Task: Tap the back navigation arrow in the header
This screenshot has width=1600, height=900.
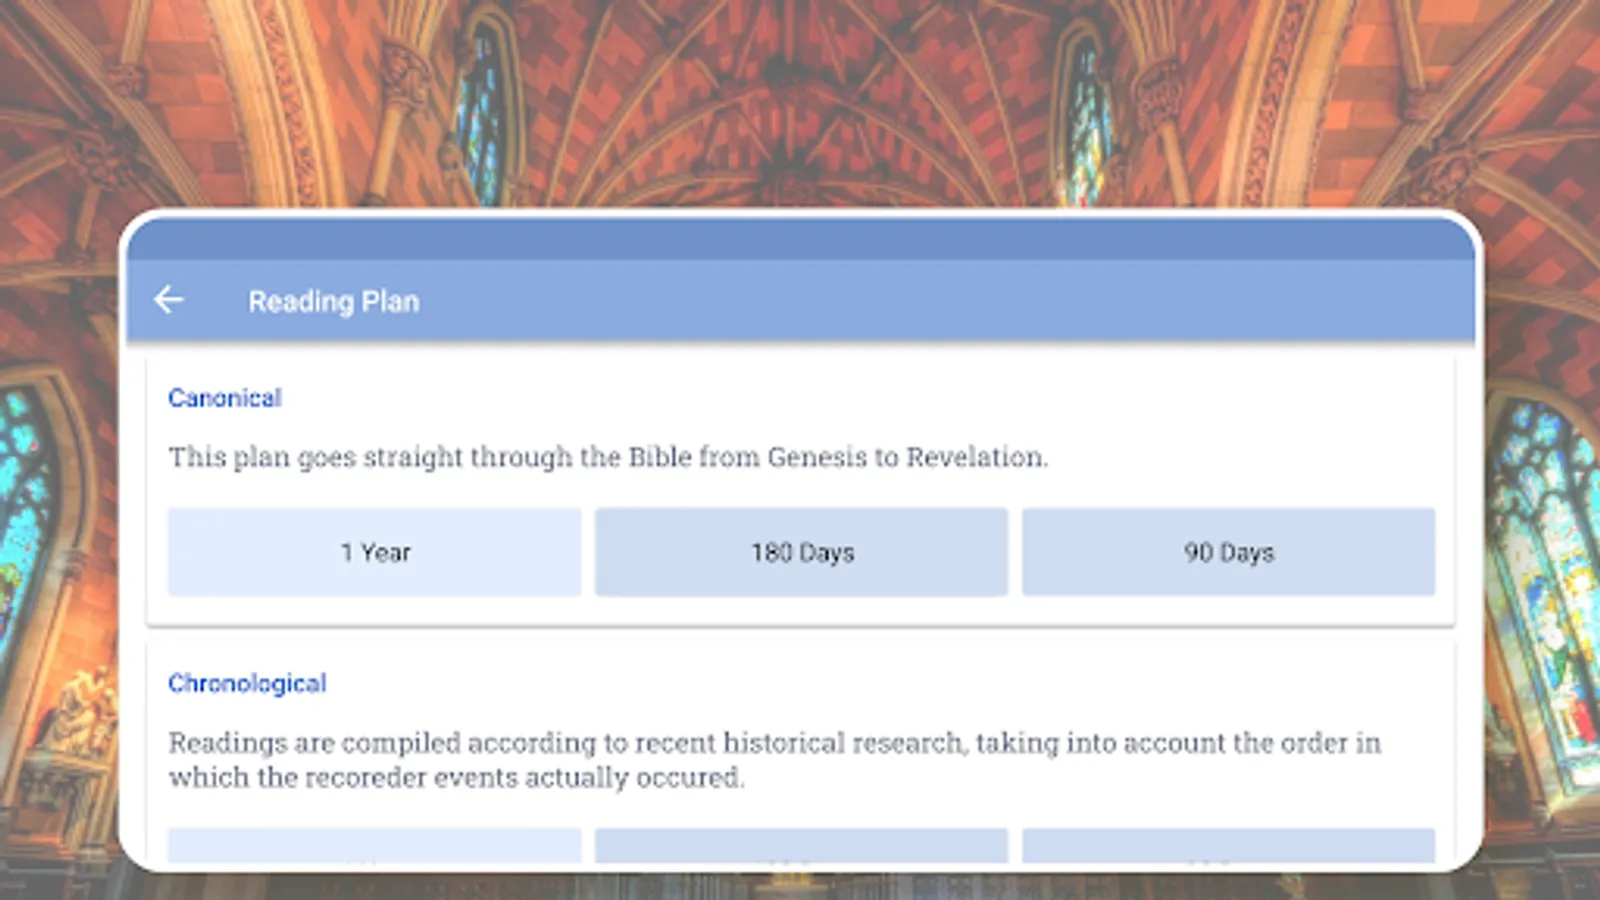Action: coord(170,299)
